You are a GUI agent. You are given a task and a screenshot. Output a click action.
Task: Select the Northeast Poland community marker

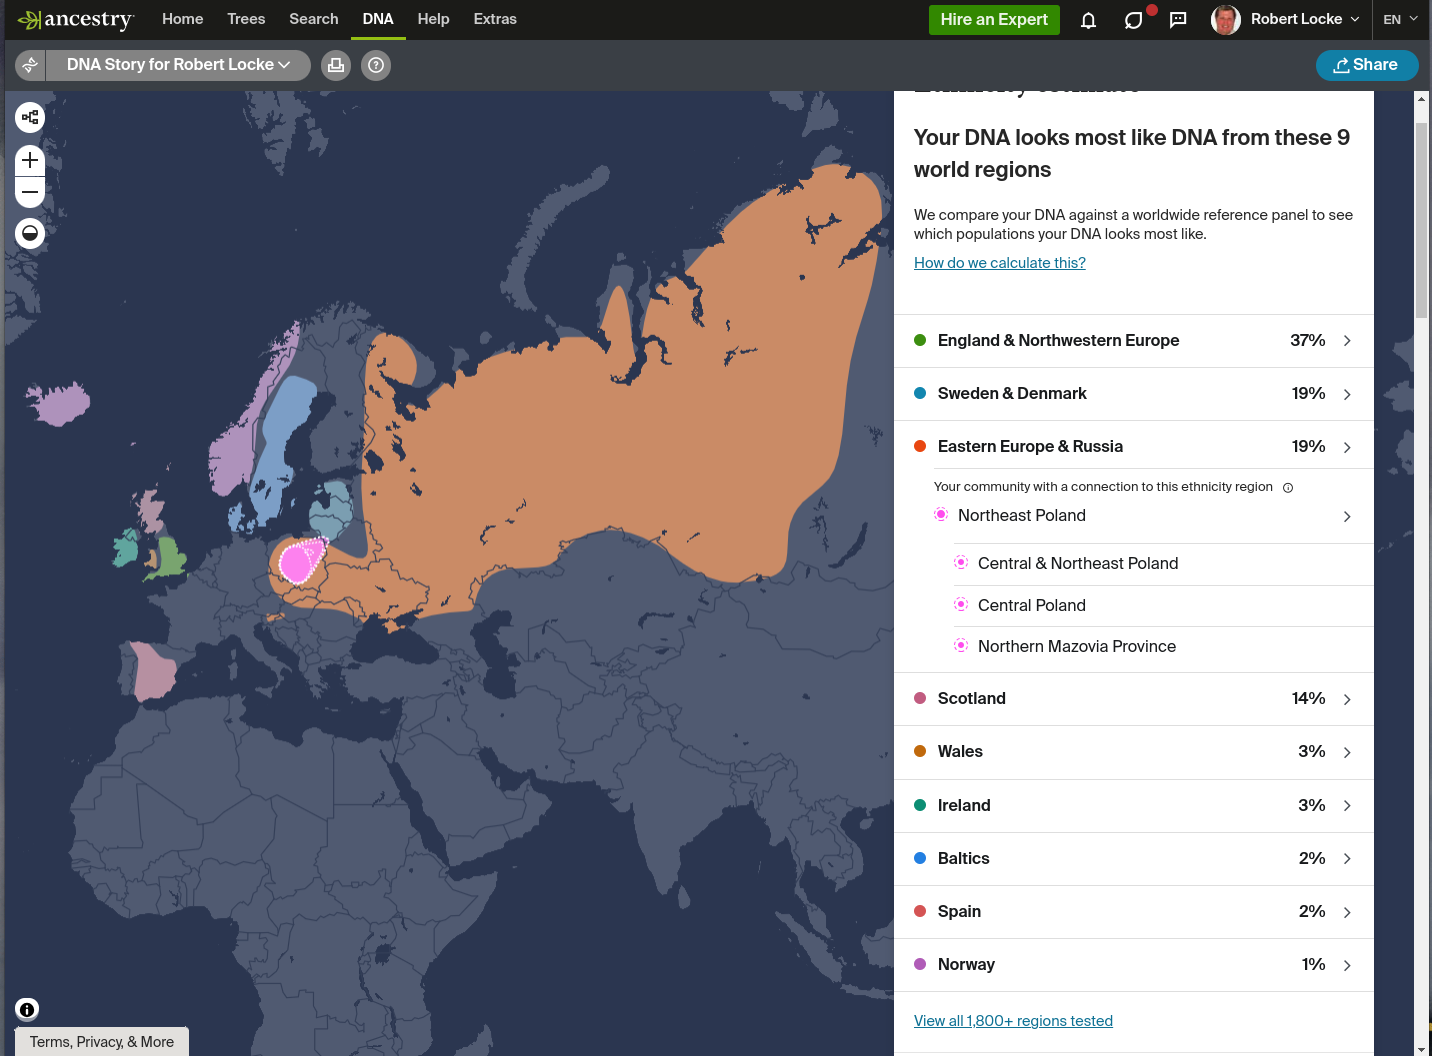941,514
